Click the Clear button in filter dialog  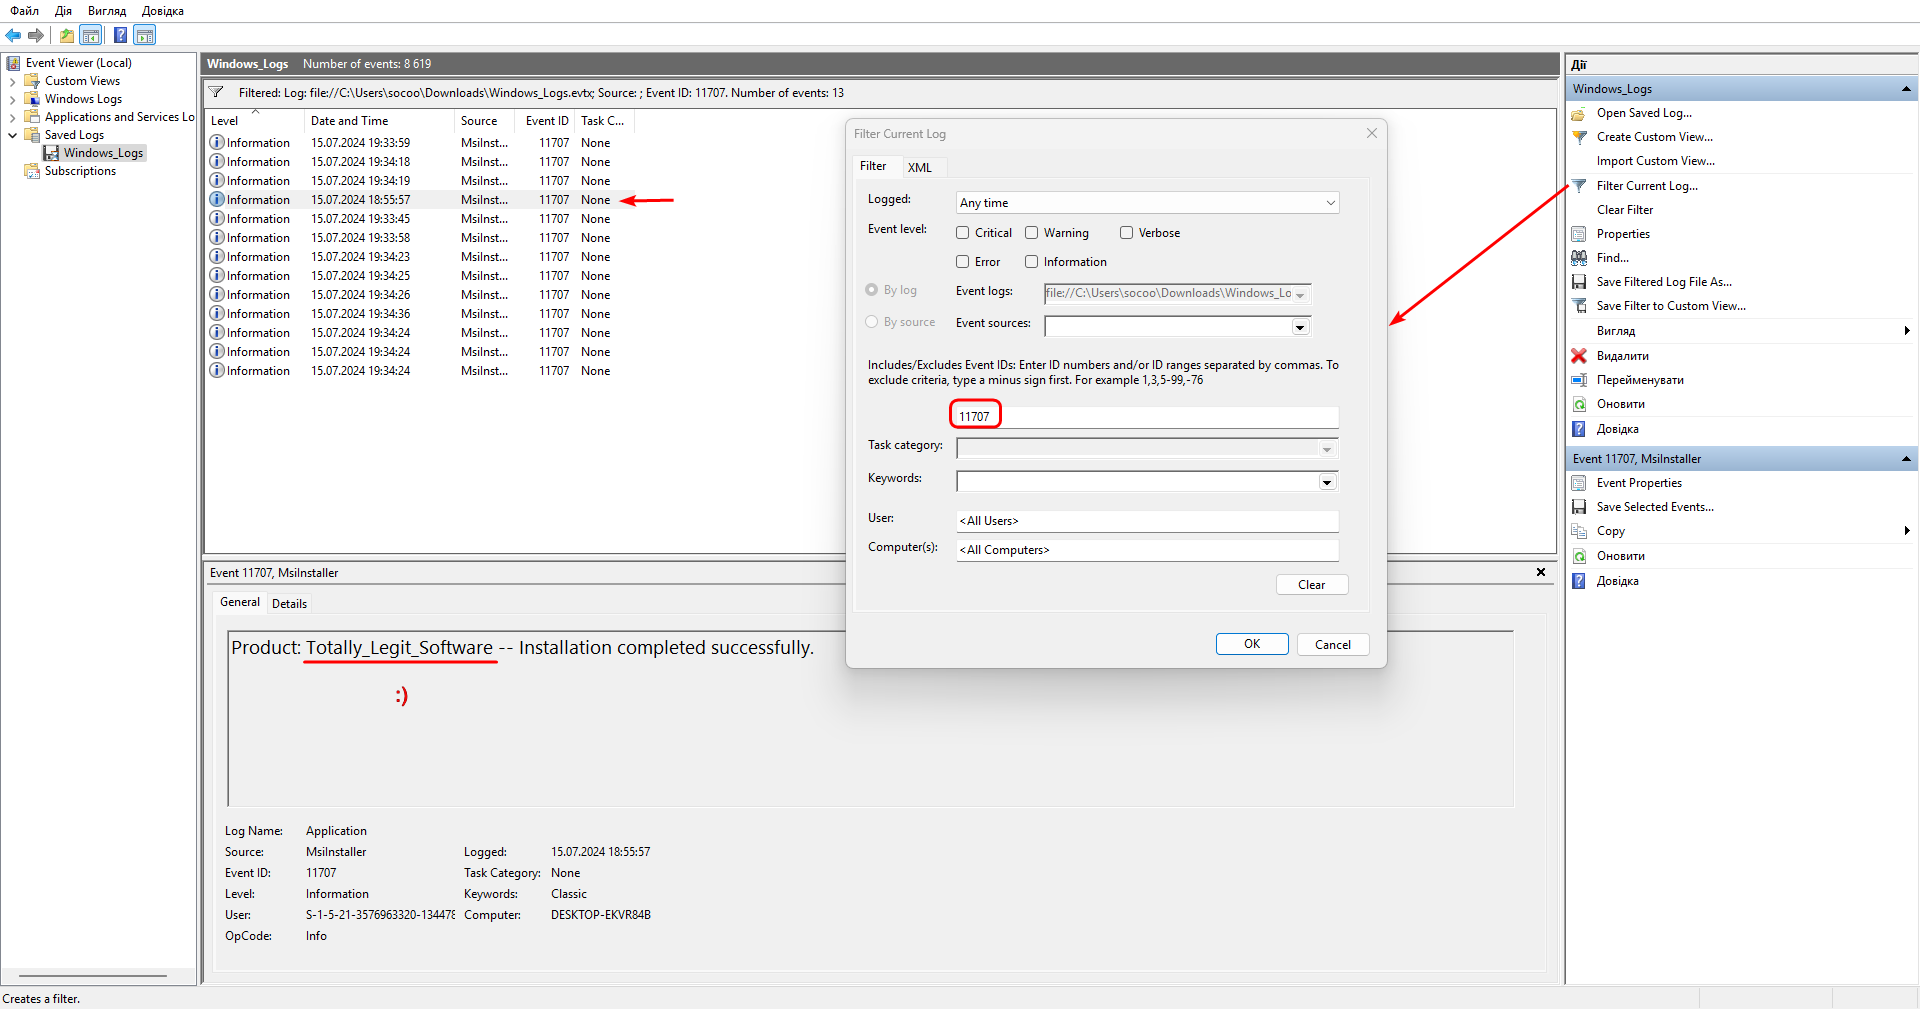pyautogui.click(x=1311, y=585)
